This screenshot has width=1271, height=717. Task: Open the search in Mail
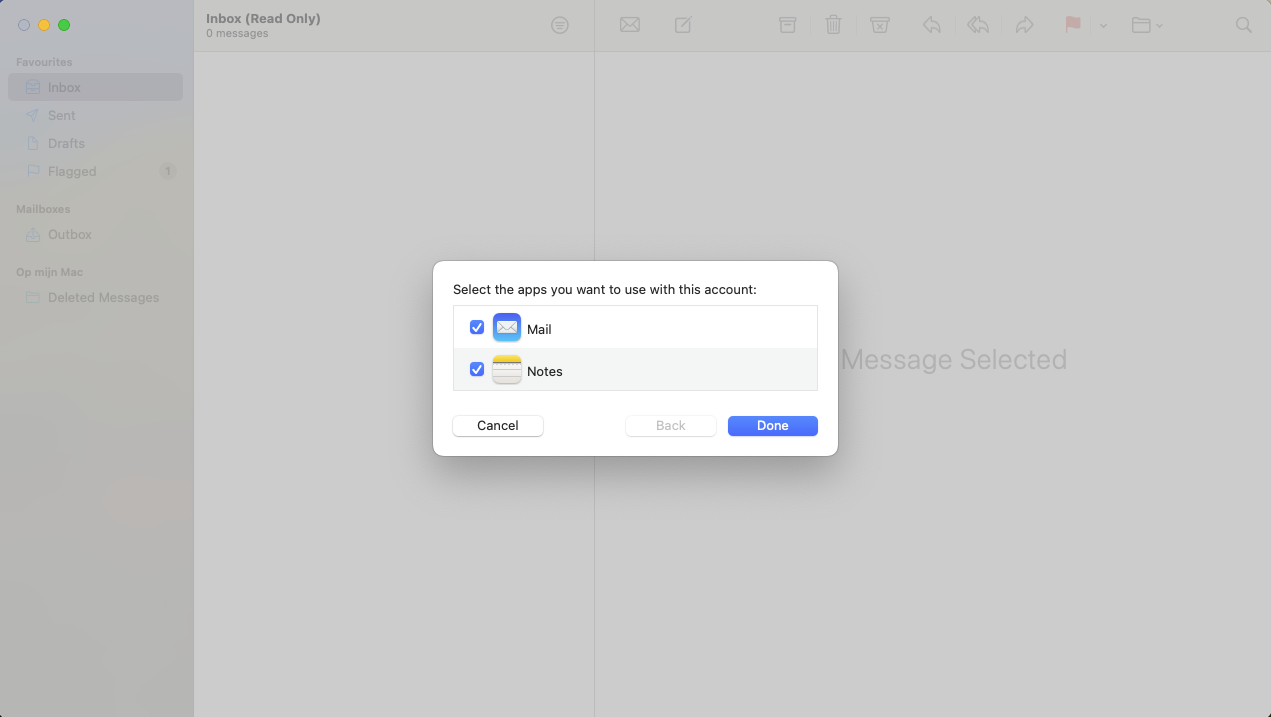pos(1243,24)
